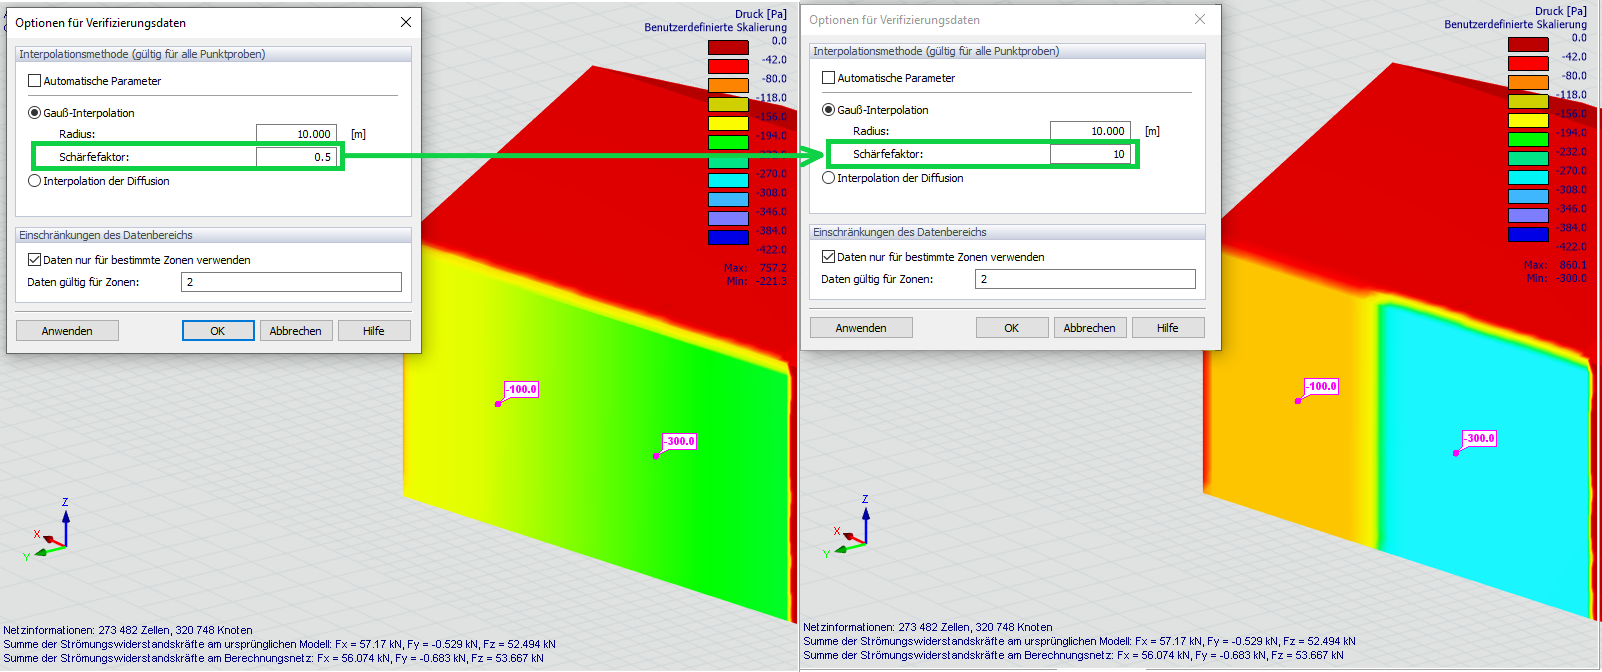Viewport: 1602px width, 672px height.
Task: Click XYZ axis triad in left view
Action: point(48,530)
